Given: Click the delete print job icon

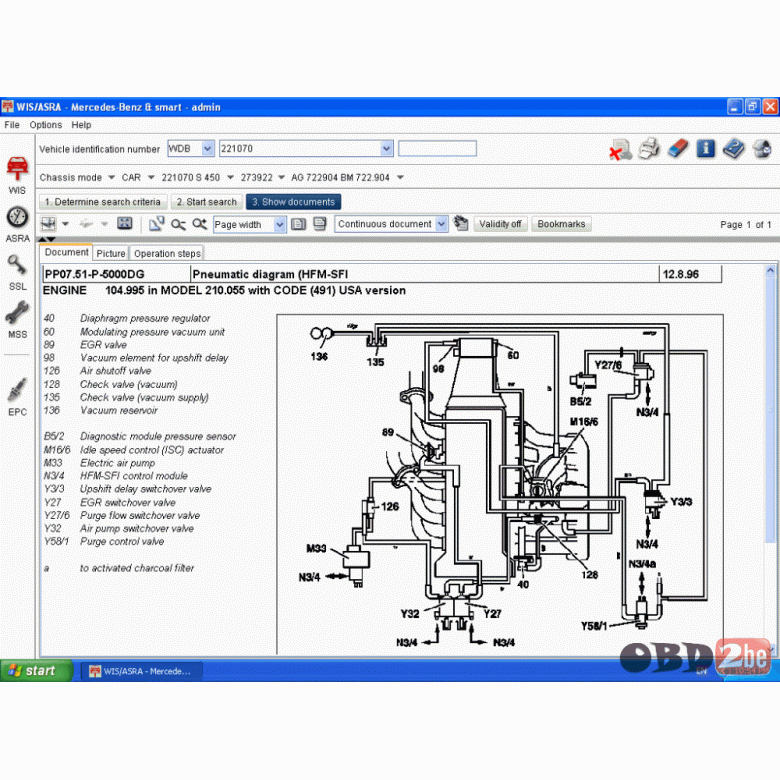Looking at the screenshot, I should 620,149.
